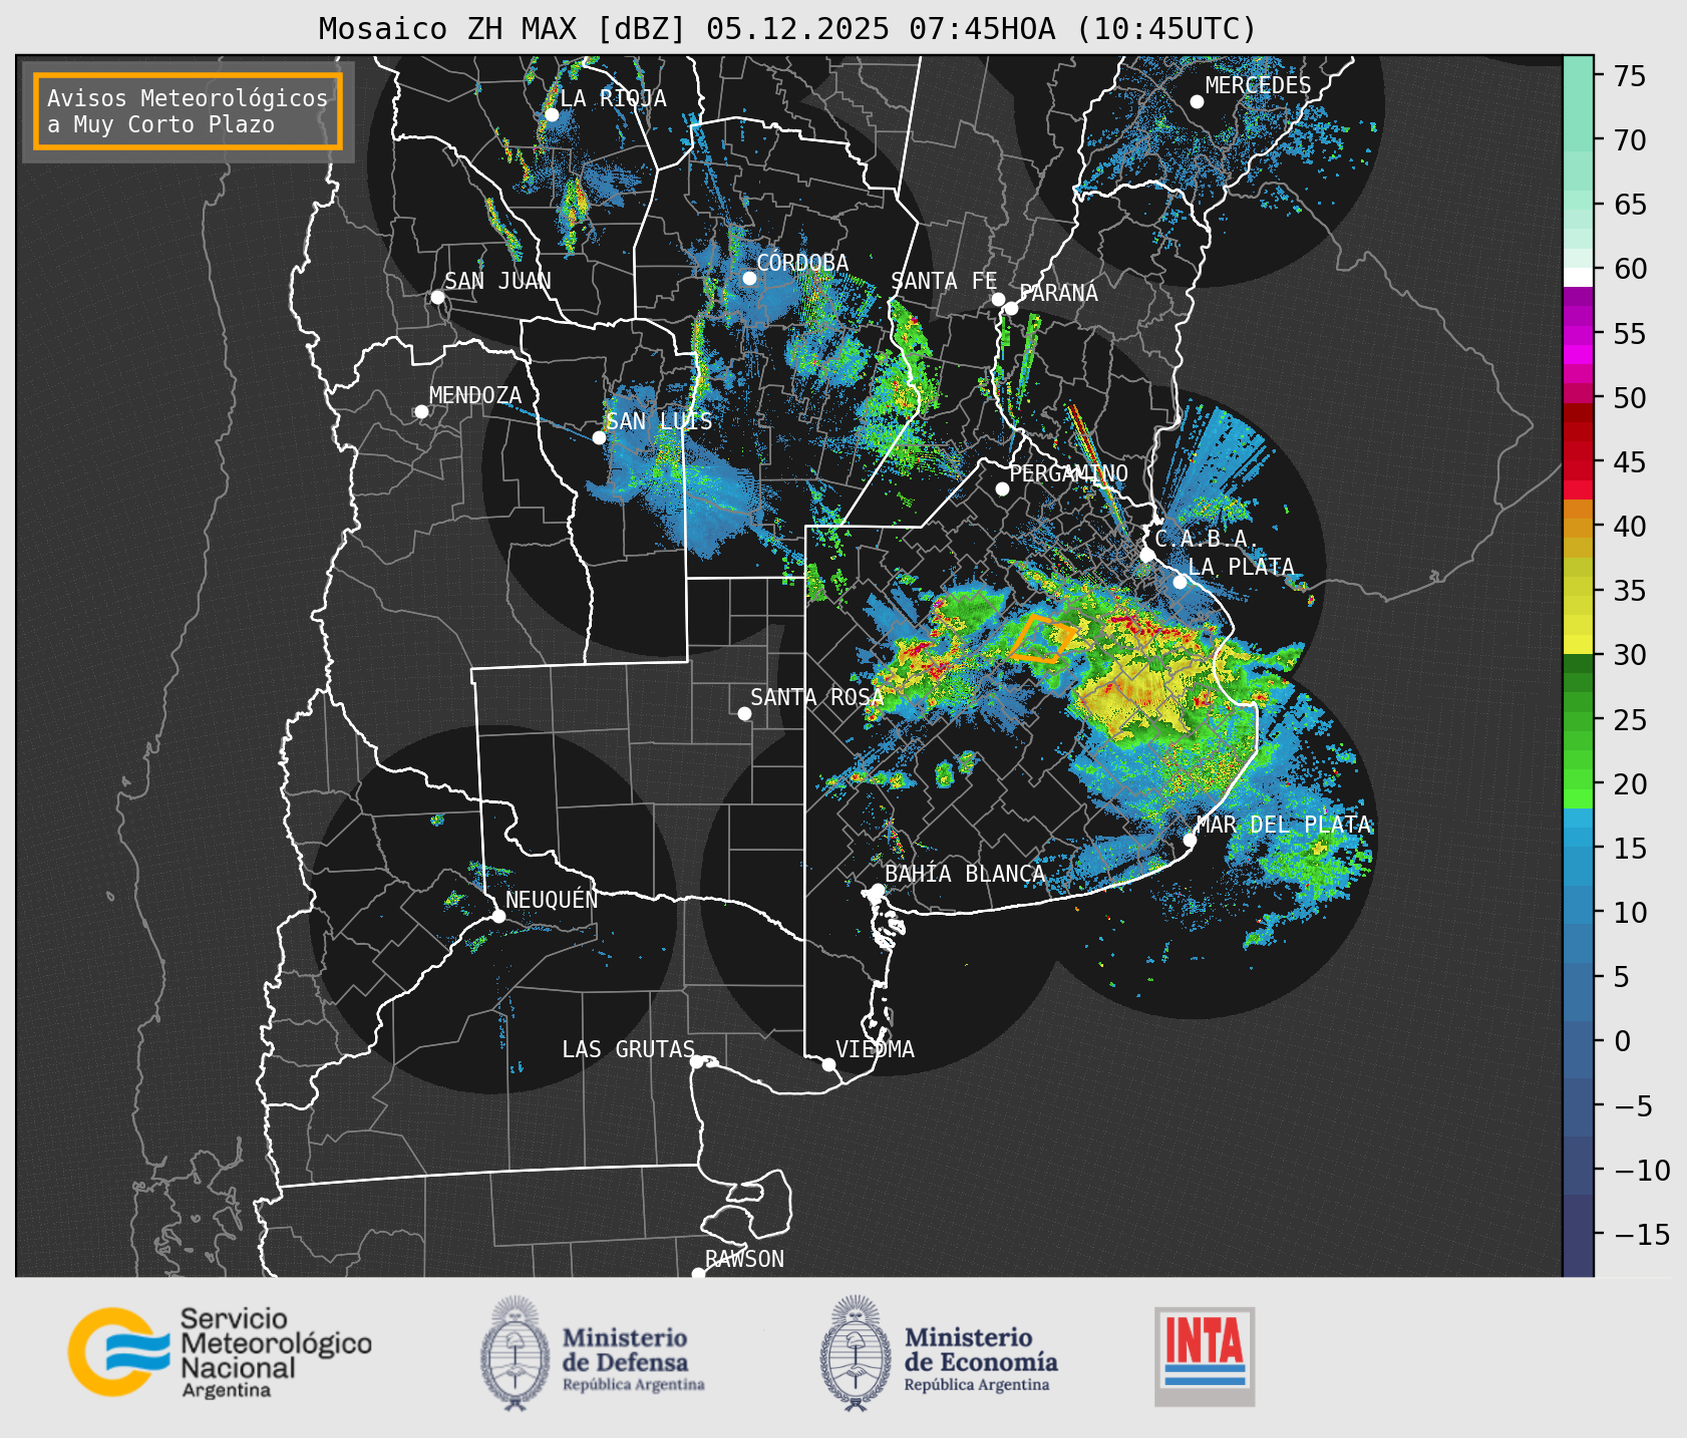The height and width of the screenshot is (1438, 1687).
Task: Click the Viedma city marker dot
Action: (829, 1064)
